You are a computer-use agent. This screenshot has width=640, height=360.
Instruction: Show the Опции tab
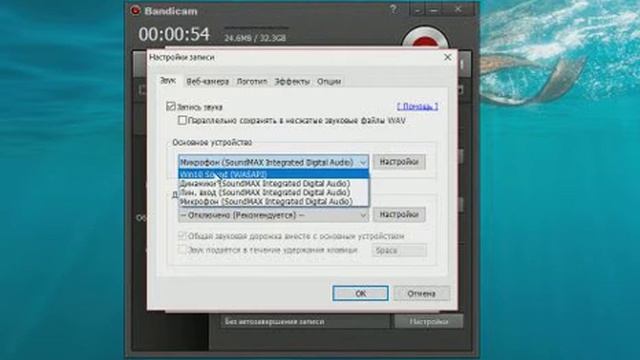coord(329,81)
